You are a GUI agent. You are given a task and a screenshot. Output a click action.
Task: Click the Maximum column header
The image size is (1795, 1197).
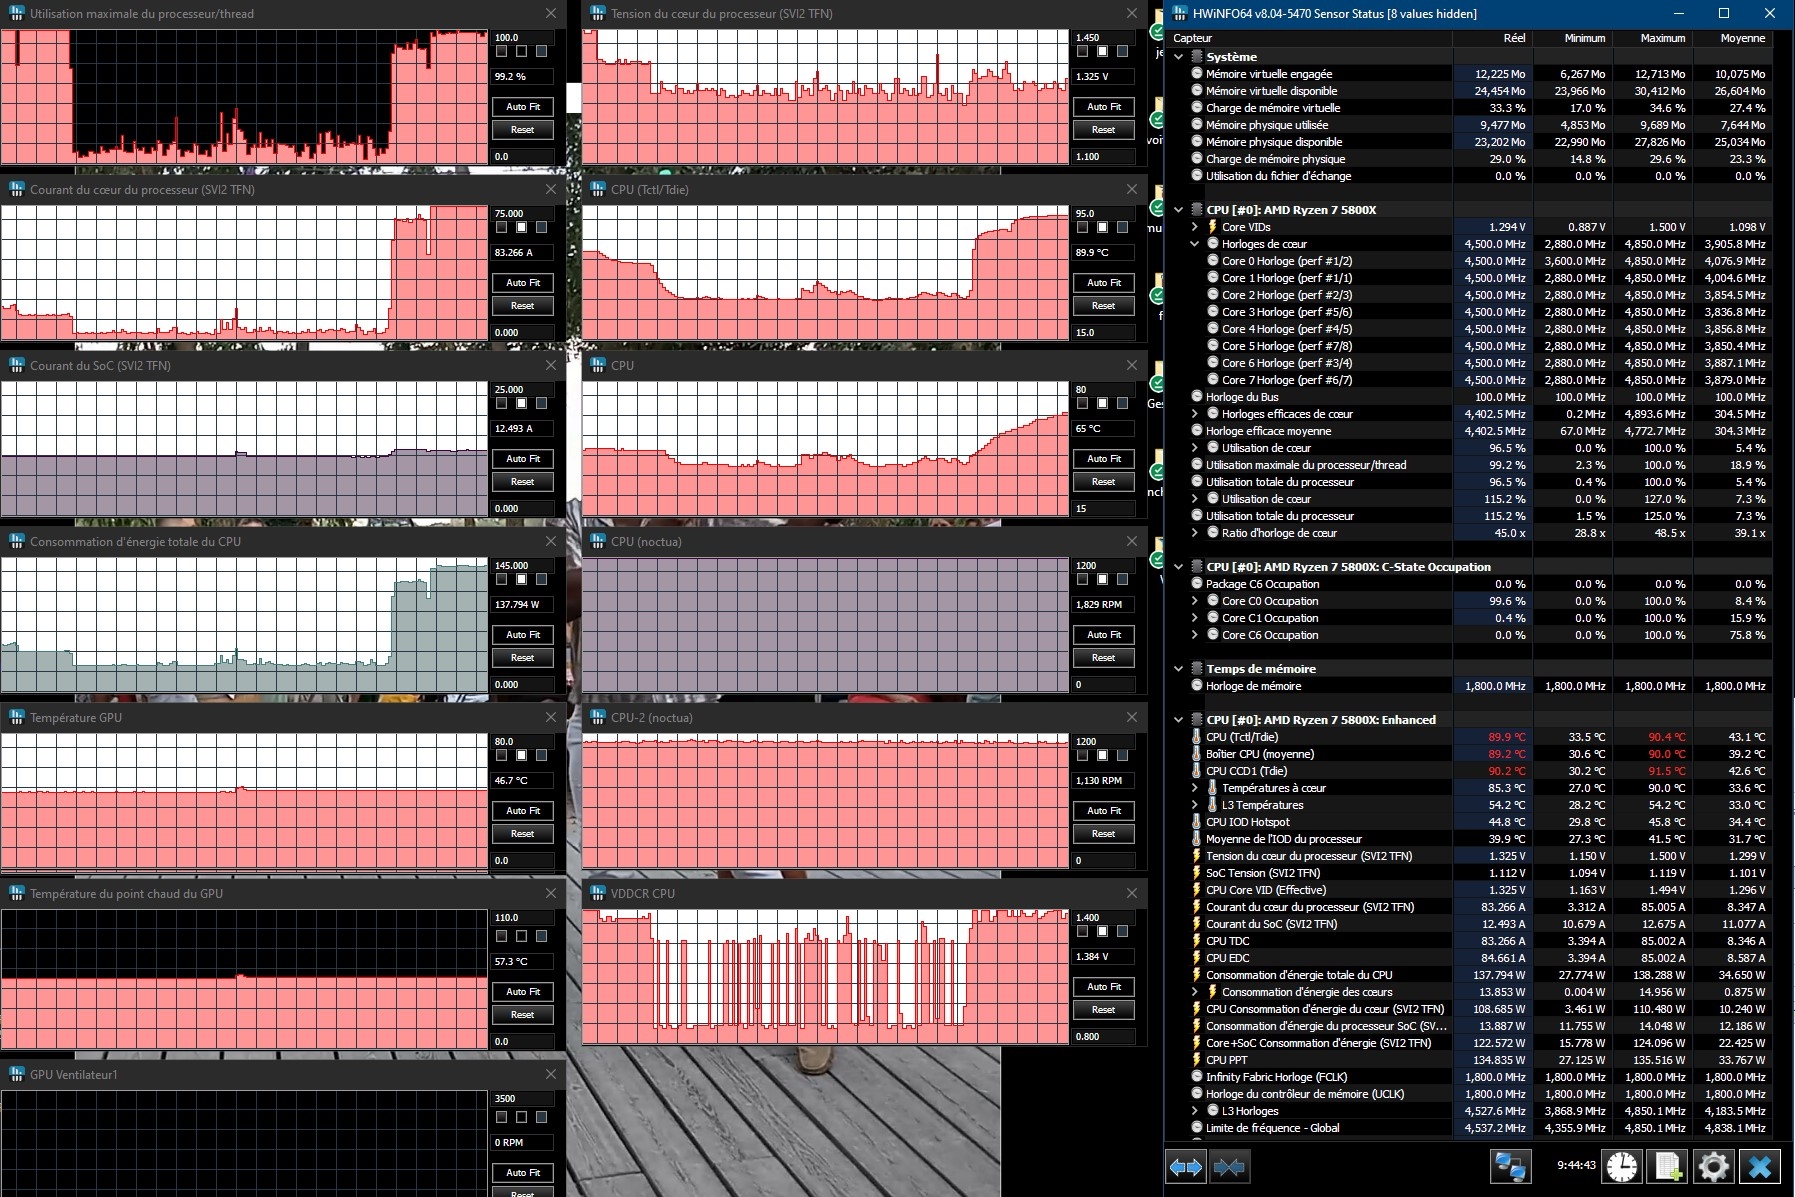click(x=1662, y=38)
